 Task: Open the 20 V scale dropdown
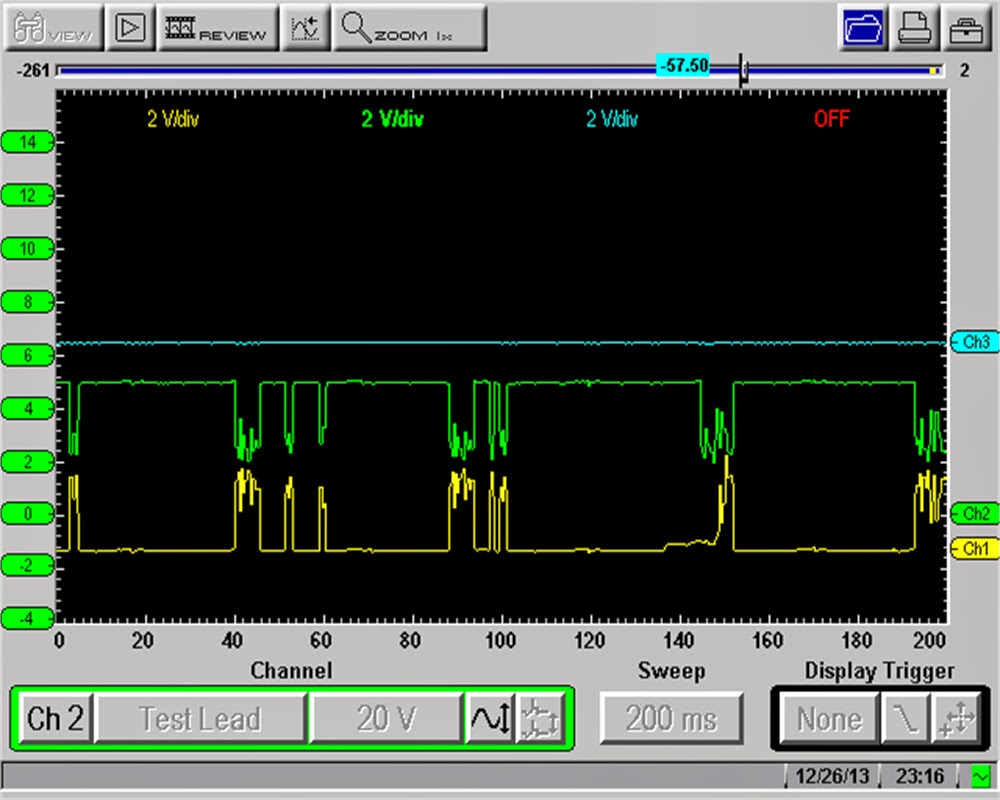[385, 718]
